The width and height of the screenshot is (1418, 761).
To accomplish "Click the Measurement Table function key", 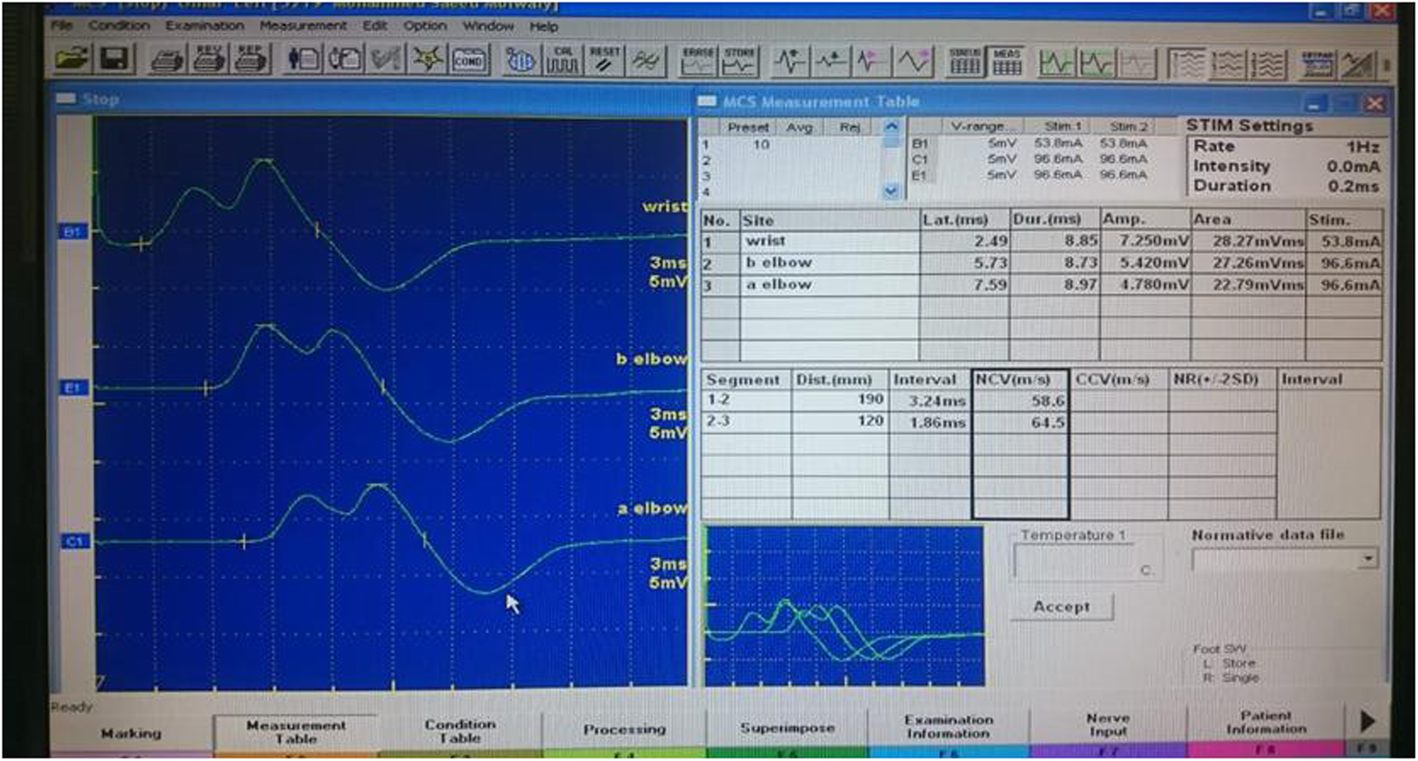I will coord(295,731).
